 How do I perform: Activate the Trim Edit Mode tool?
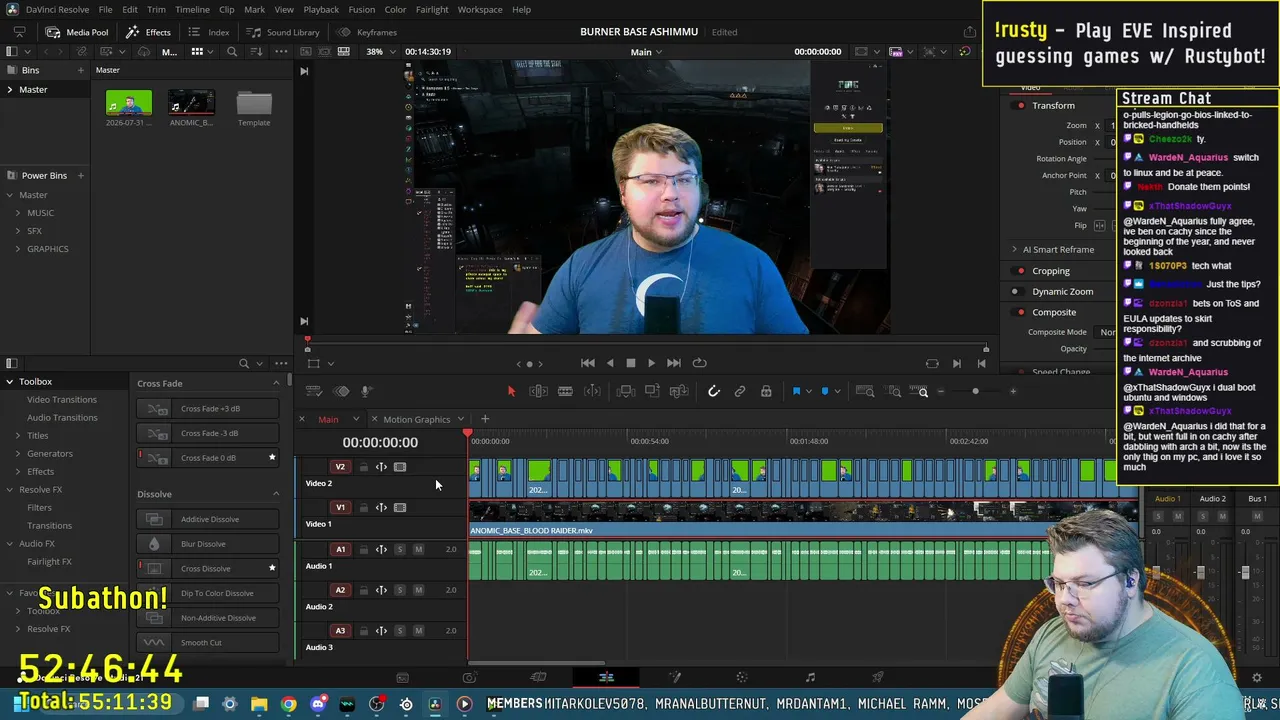(538, 392)
